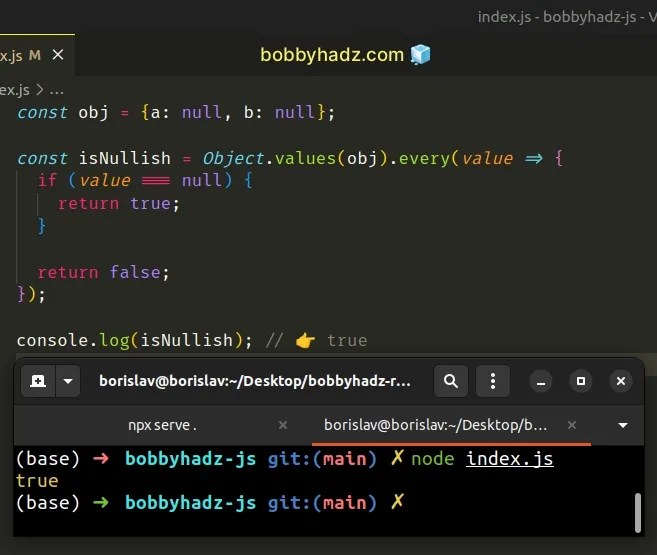Open new terminal tab icon button
The width and height of the screenshot is (657, 555).
pyautogui.click(x=38, y=381)
